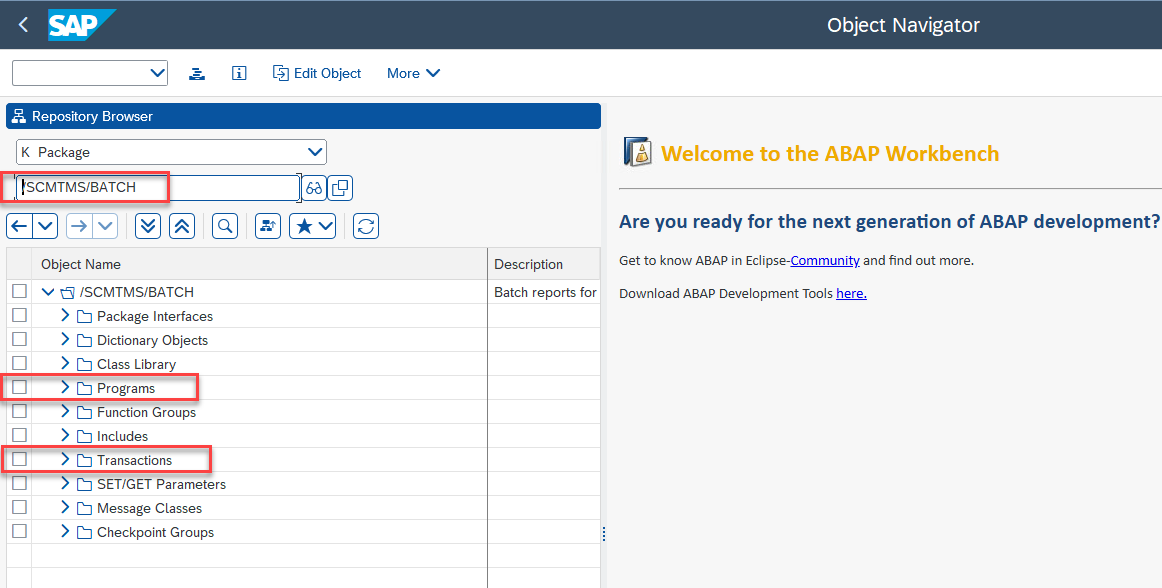
Task: Click the Edit Object button
Action: tap(317, 73)
